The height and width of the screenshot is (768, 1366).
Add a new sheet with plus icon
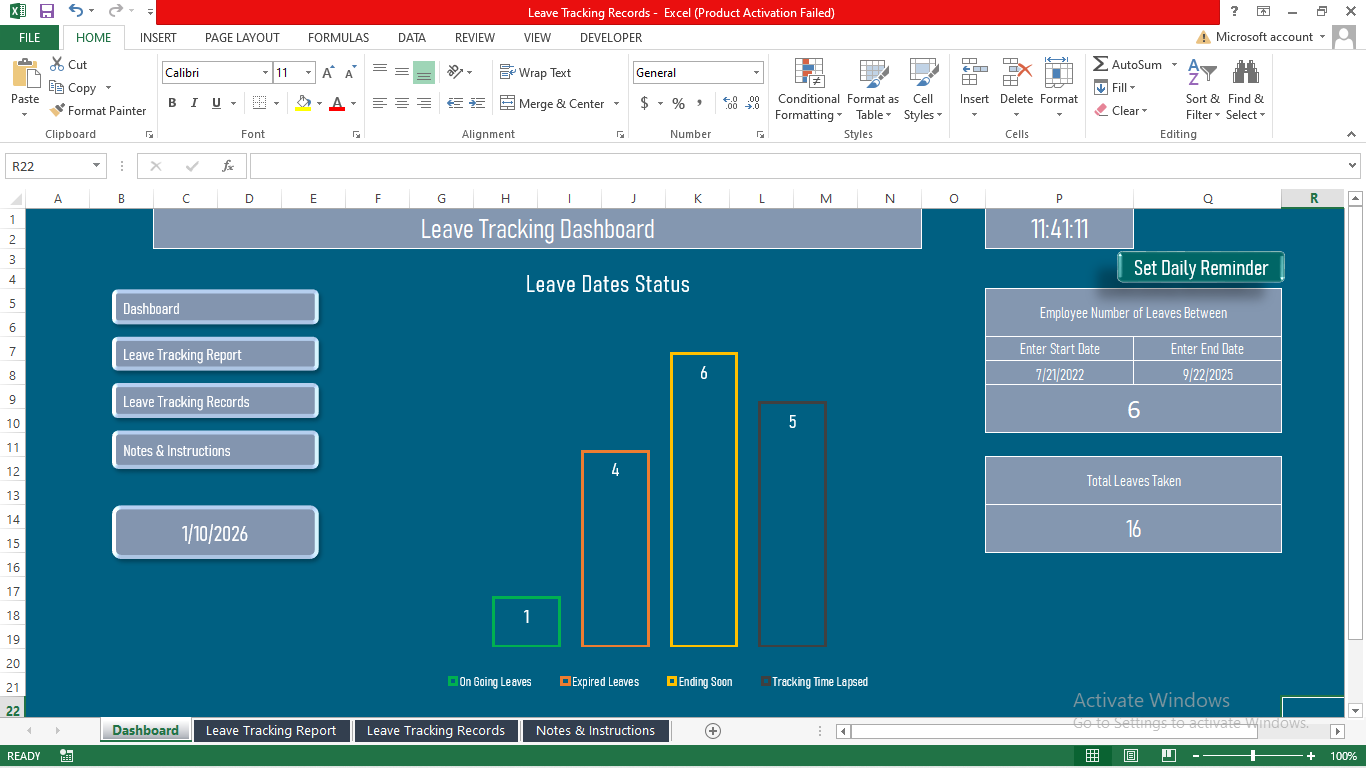713,731
